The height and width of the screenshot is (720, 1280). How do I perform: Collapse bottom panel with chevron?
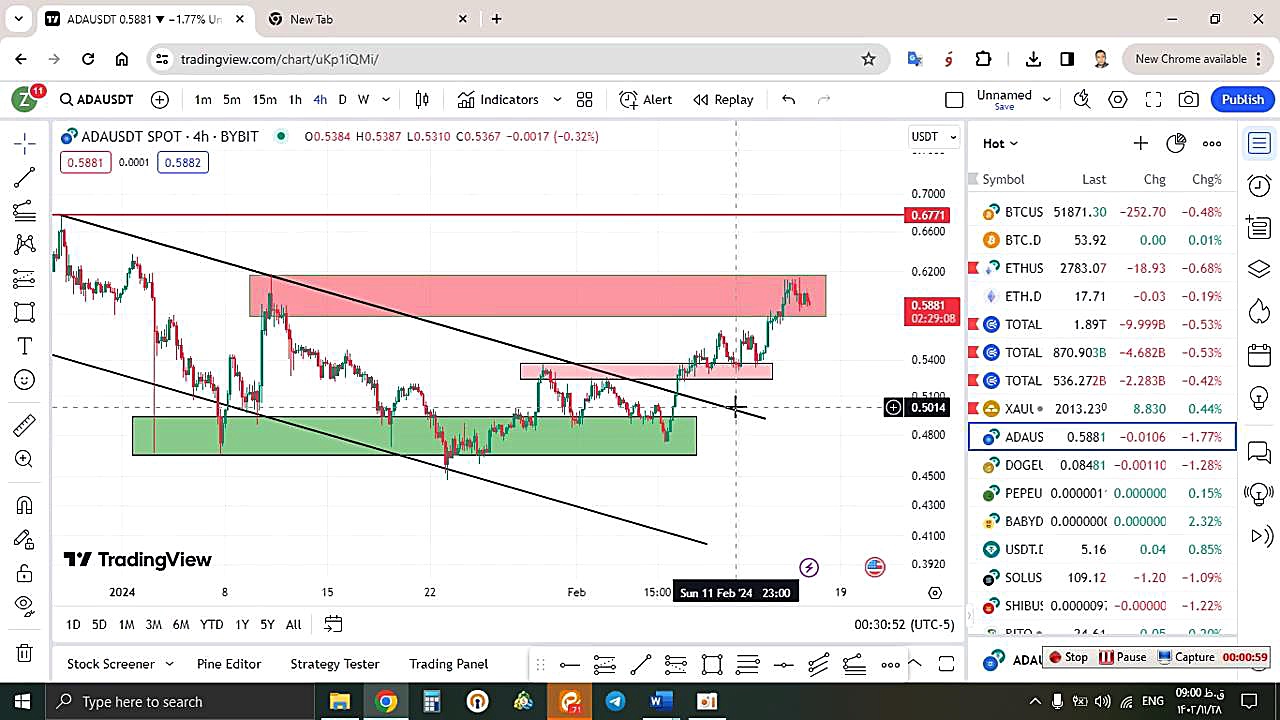[x=915, y=663]
